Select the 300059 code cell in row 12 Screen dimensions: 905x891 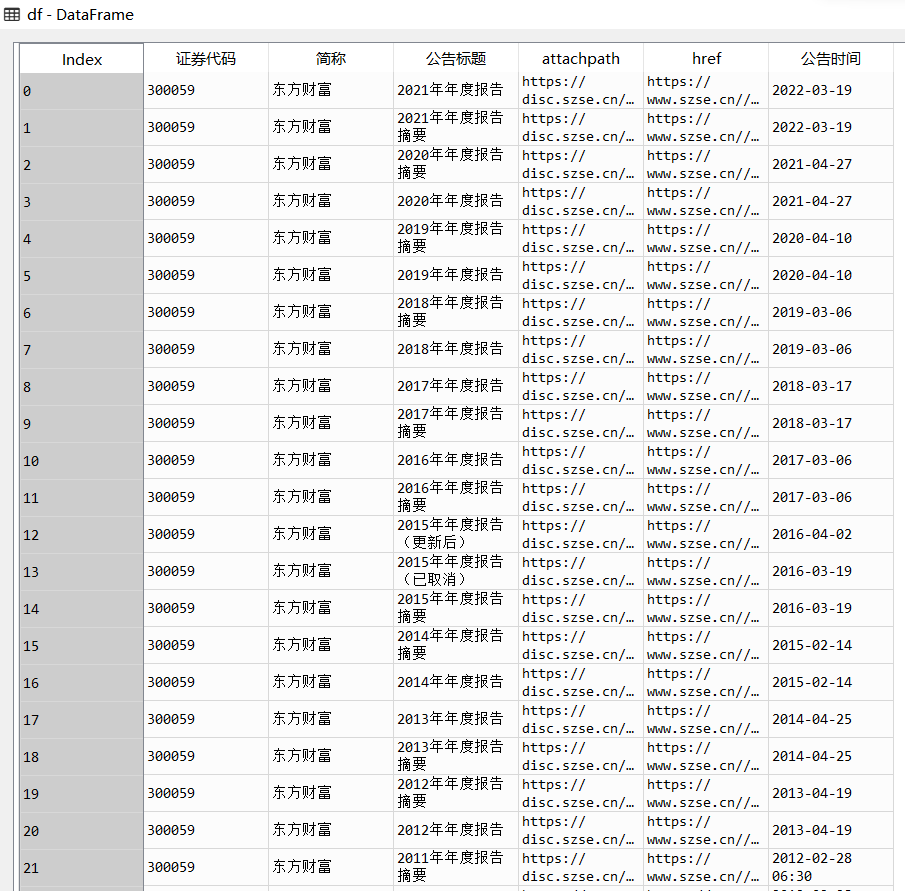(x=206, y=534)
